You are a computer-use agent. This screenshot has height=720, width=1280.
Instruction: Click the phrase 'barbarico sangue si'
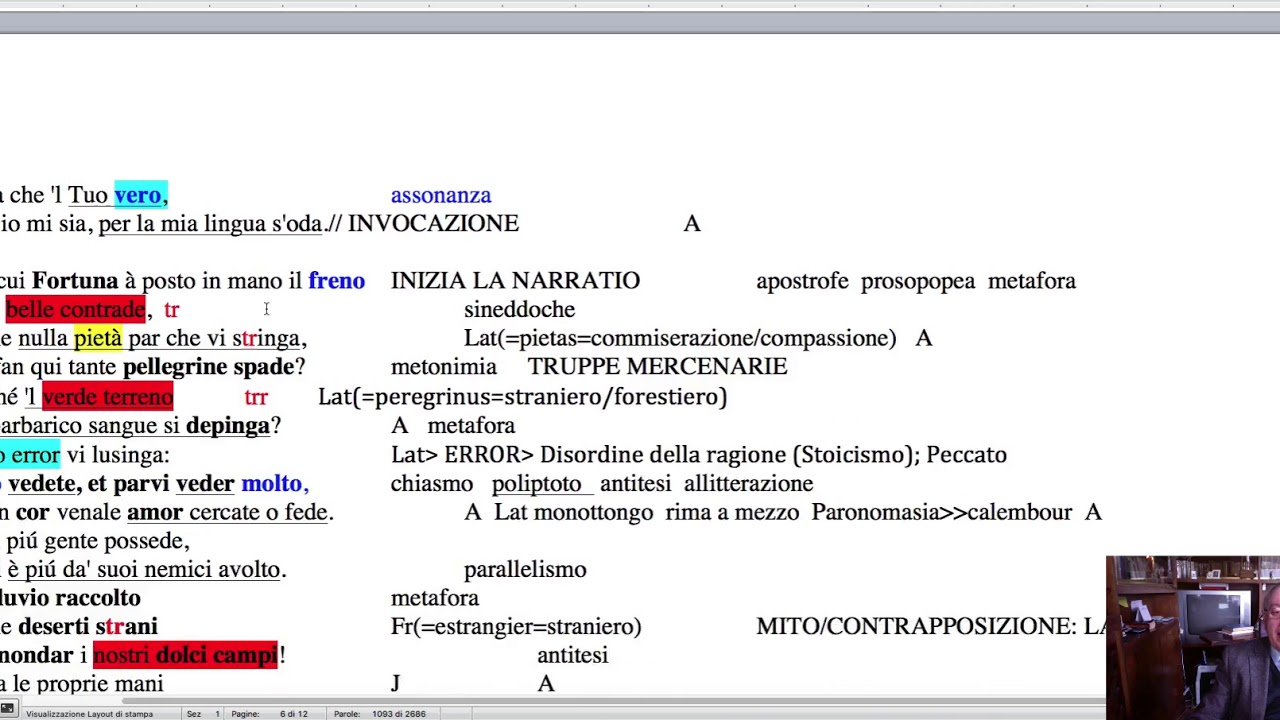tap(88, 426)
